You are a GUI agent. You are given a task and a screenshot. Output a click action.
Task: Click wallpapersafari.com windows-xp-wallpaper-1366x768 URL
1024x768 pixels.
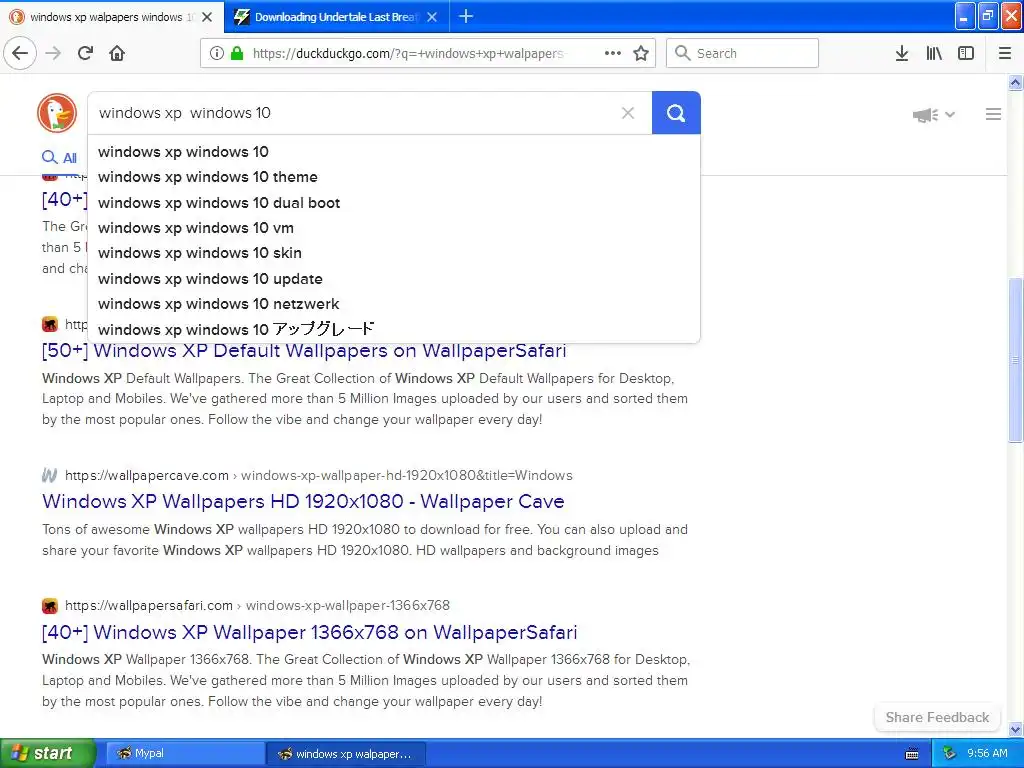257,605
